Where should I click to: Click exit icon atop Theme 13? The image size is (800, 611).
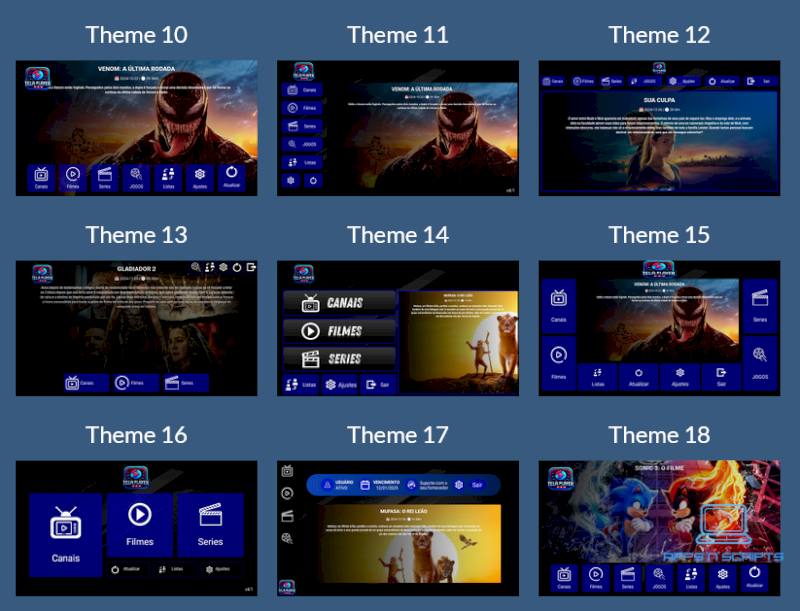pyautogui.click(x=251, y=267)
